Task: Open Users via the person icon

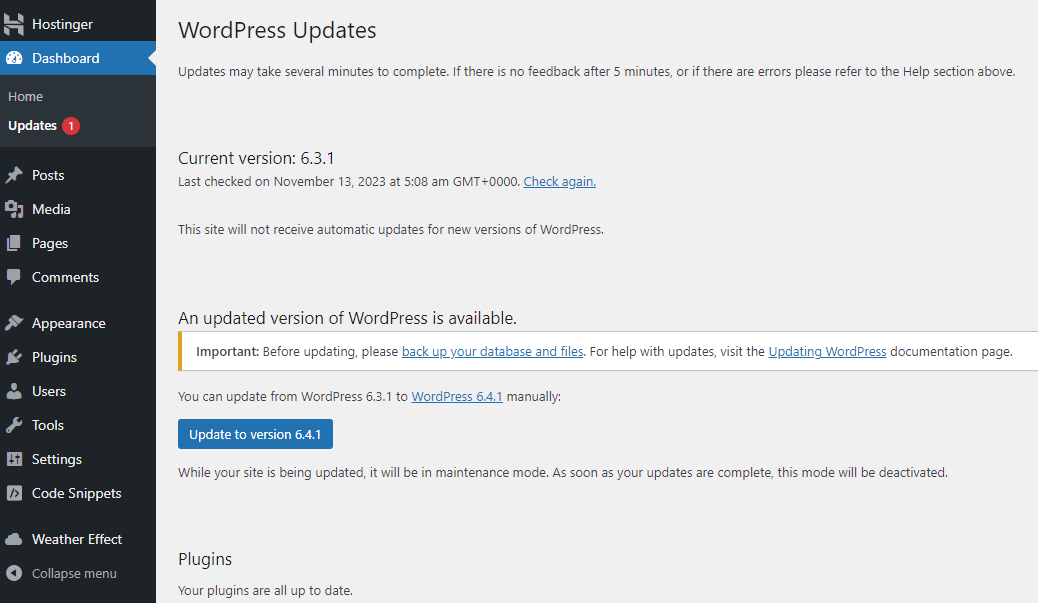Action: [x=16, y=390]
